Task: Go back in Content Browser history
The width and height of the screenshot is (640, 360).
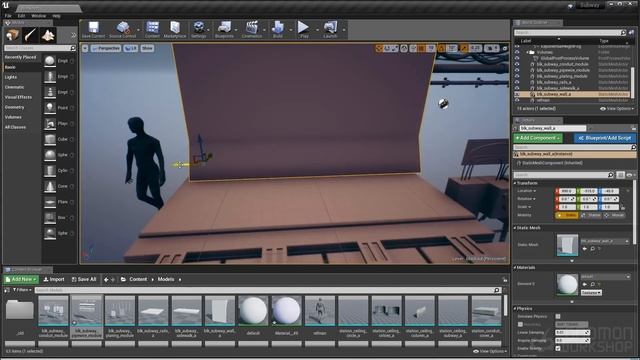Action: pos(106,280)
